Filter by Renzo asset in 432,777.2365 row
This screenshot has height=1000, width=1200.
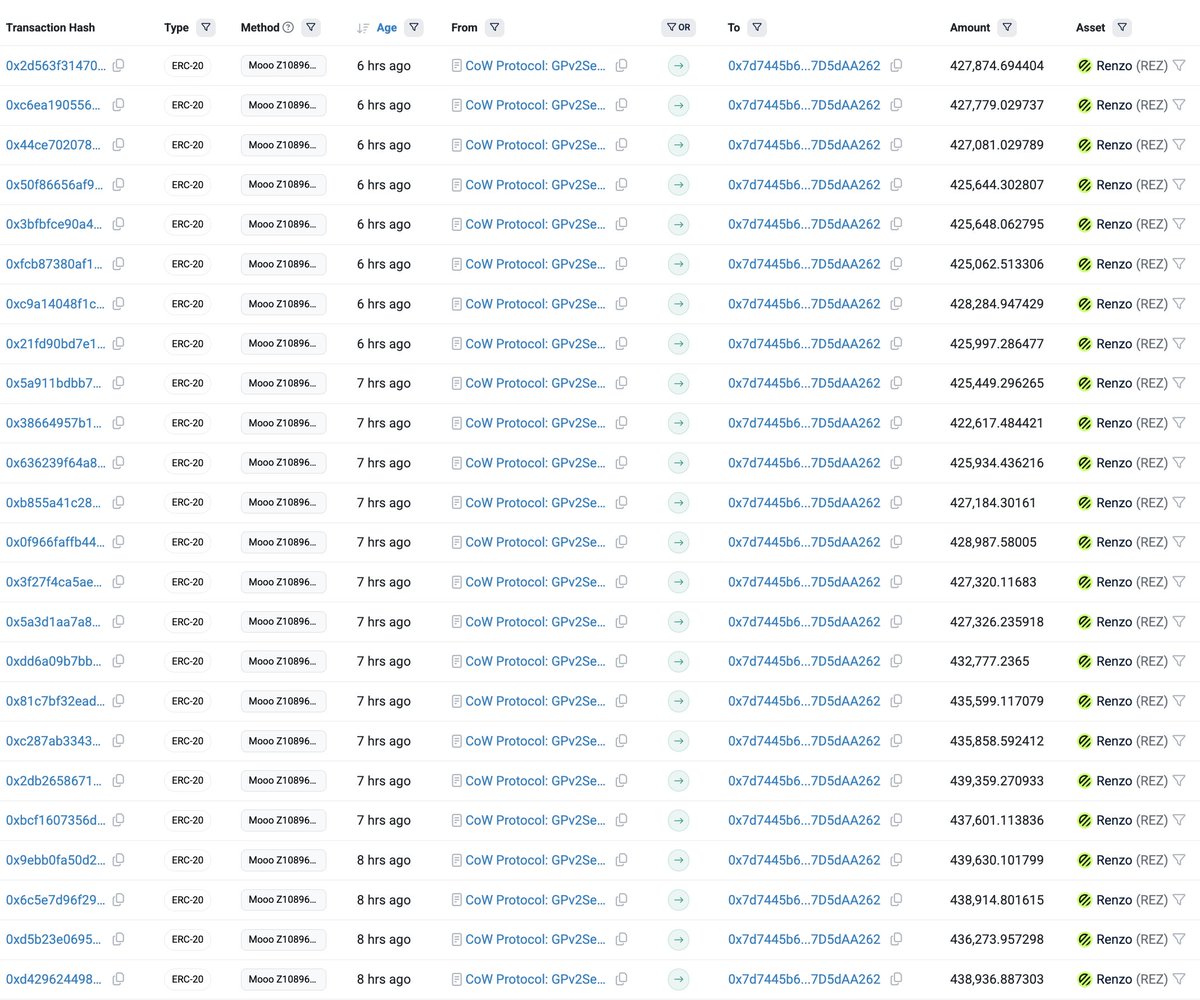click(x=1179, y=662)
